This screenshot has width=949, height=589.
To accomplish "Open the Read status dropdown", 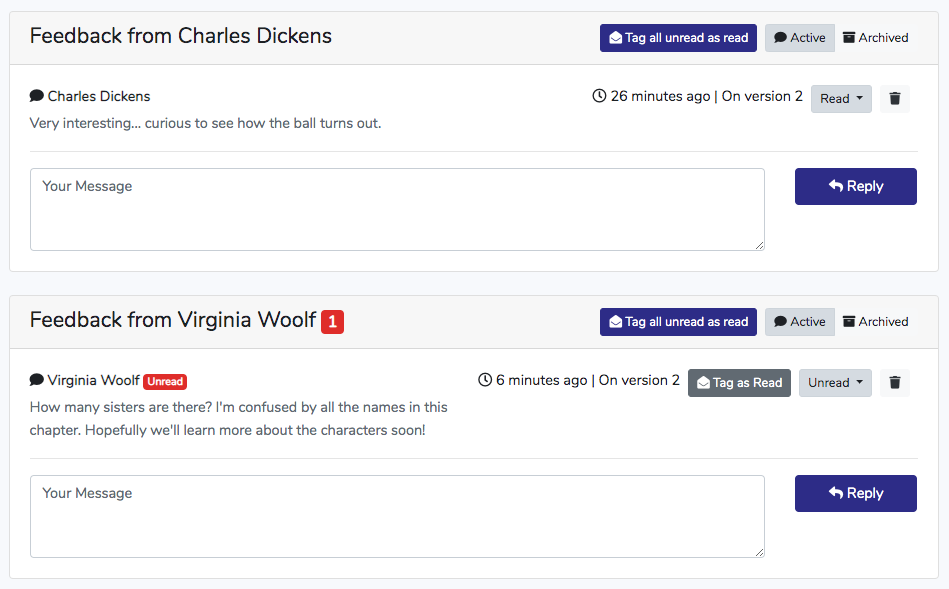I will [841, 99].
